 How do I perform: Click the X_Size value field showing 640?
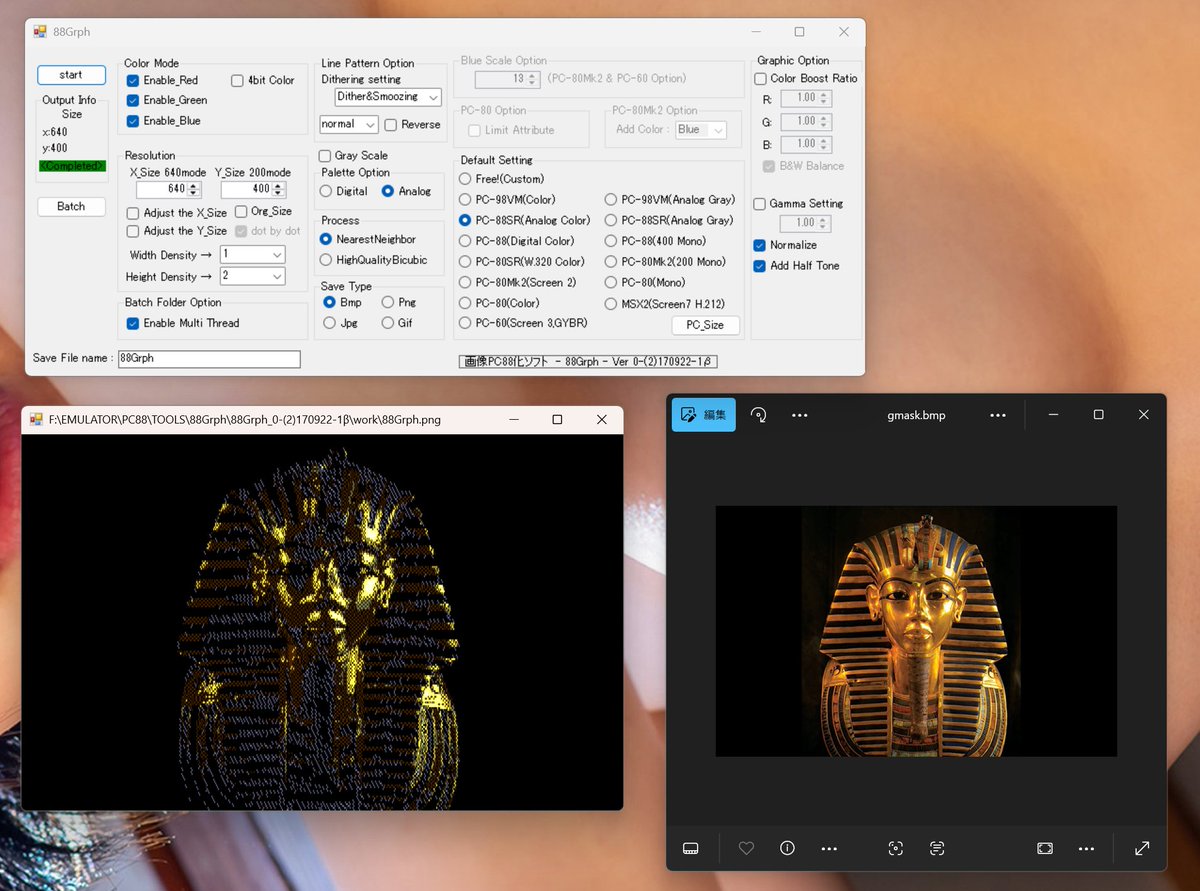(161, 189)
